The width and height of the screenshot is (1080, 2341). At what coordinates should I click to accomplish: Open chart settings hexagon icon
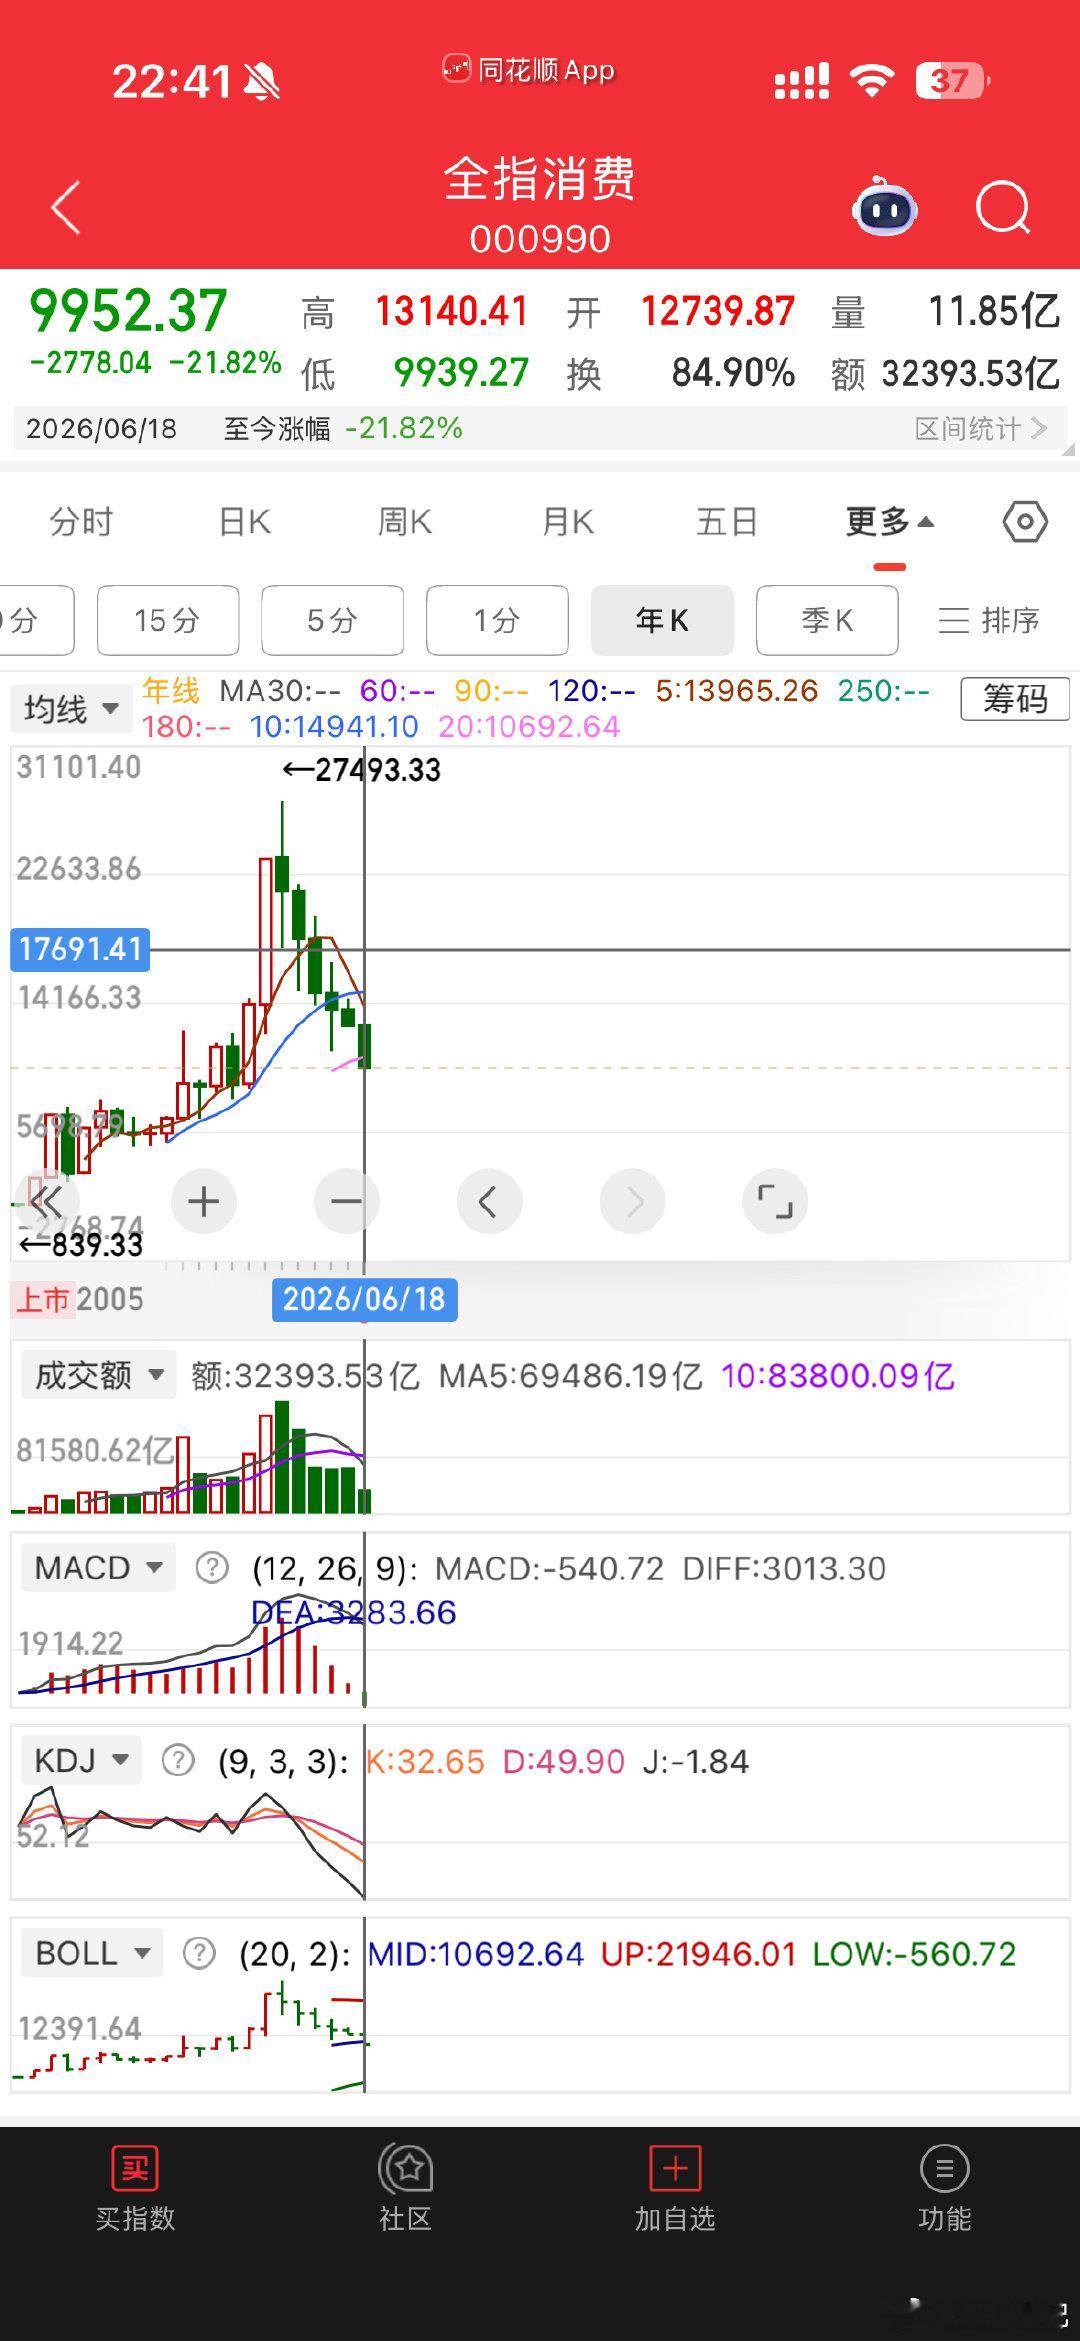[1025, 522]
